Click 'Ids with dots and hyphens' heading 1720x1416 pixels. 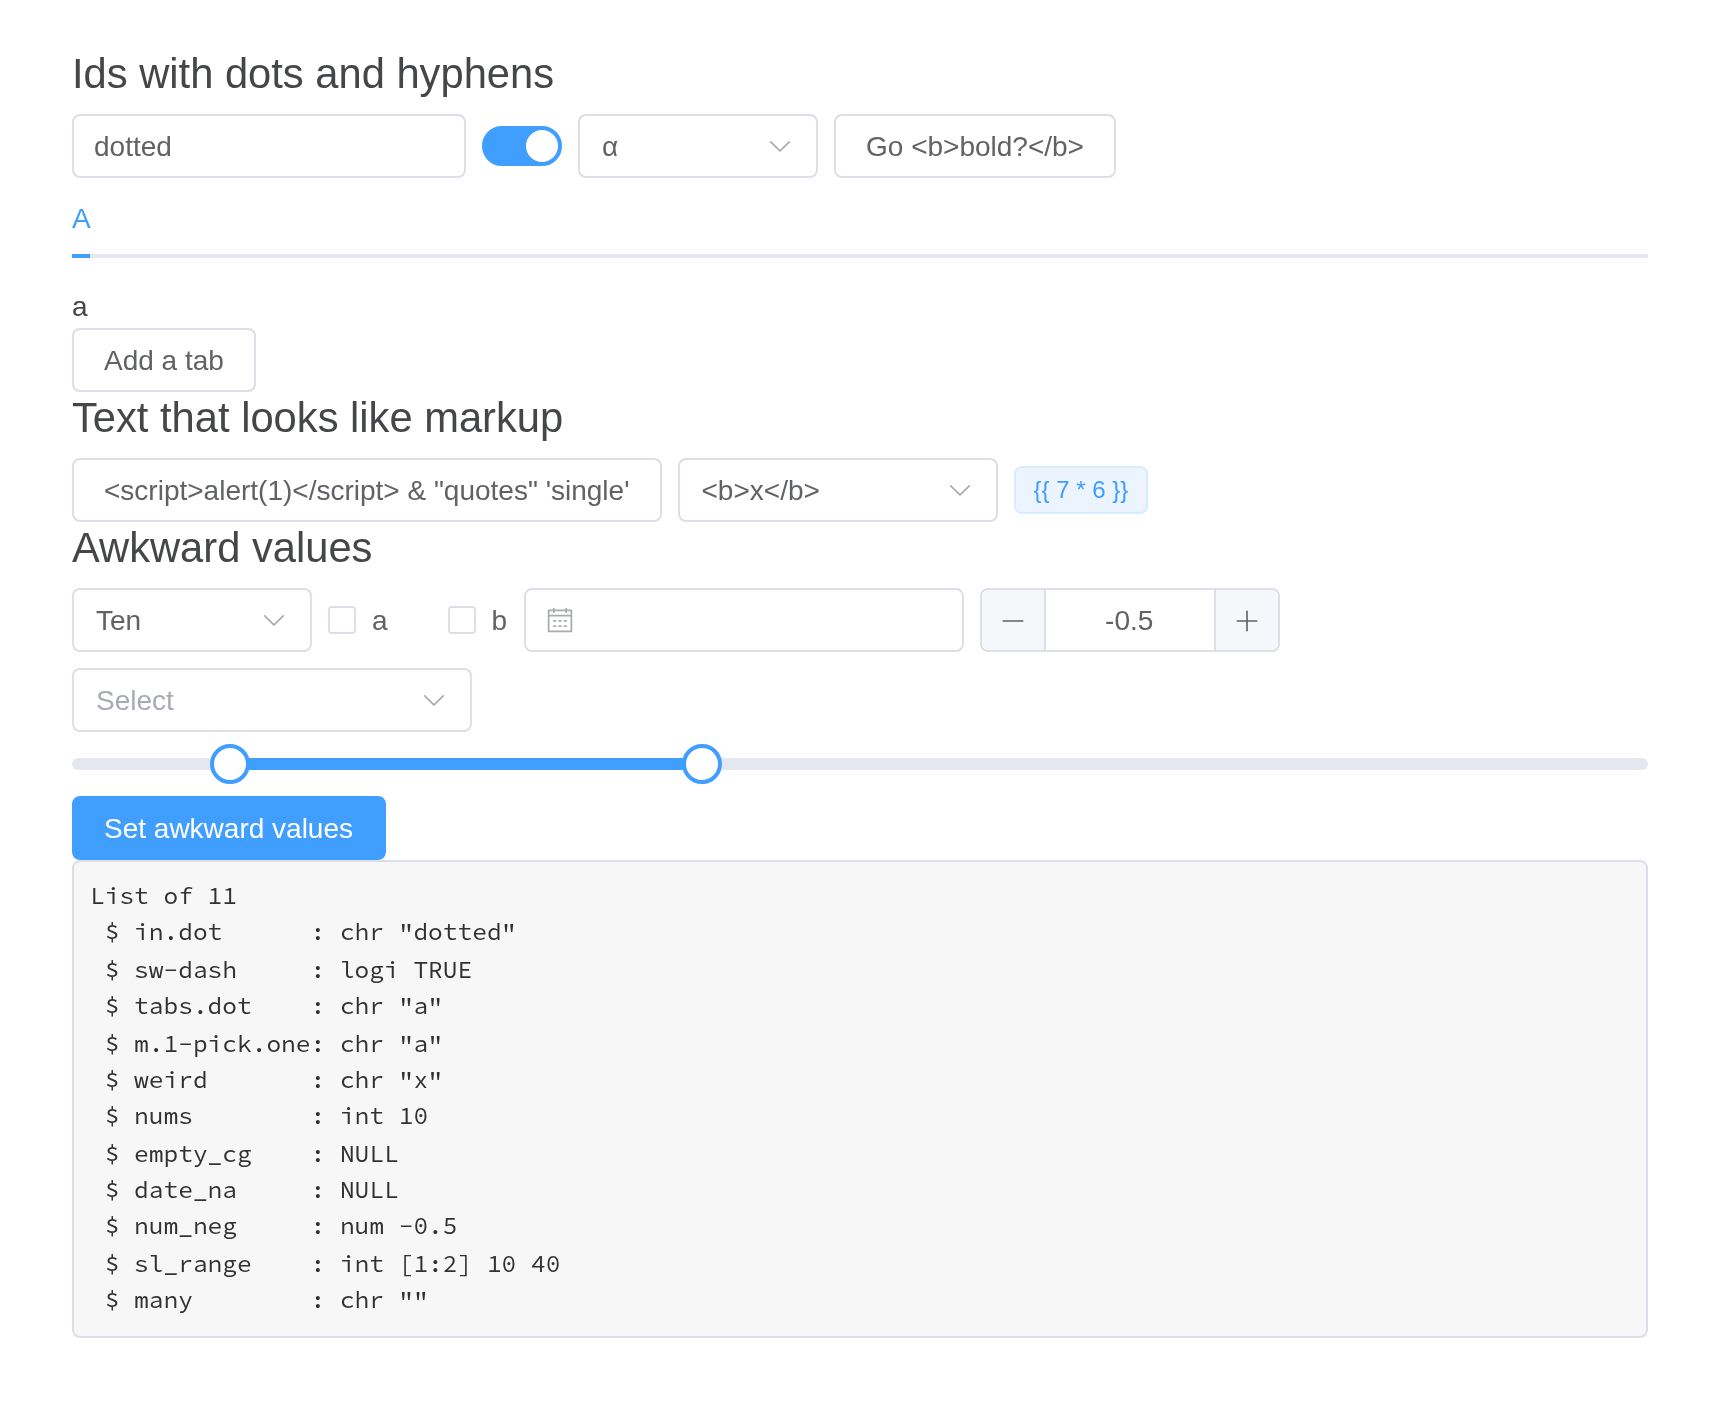tap(313, 74)
